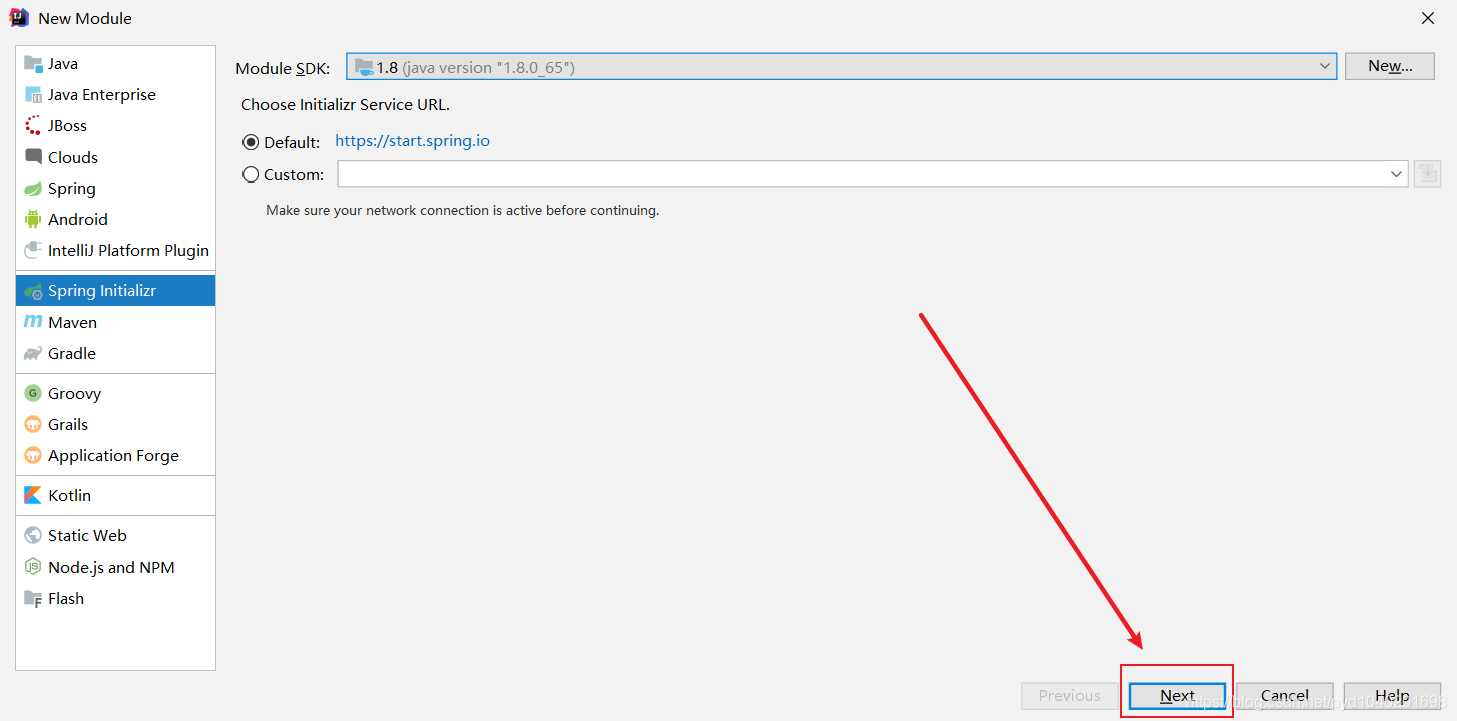Open the Module SDK dropdown
Screen dimensions: 1457x721
coord(841,66)
